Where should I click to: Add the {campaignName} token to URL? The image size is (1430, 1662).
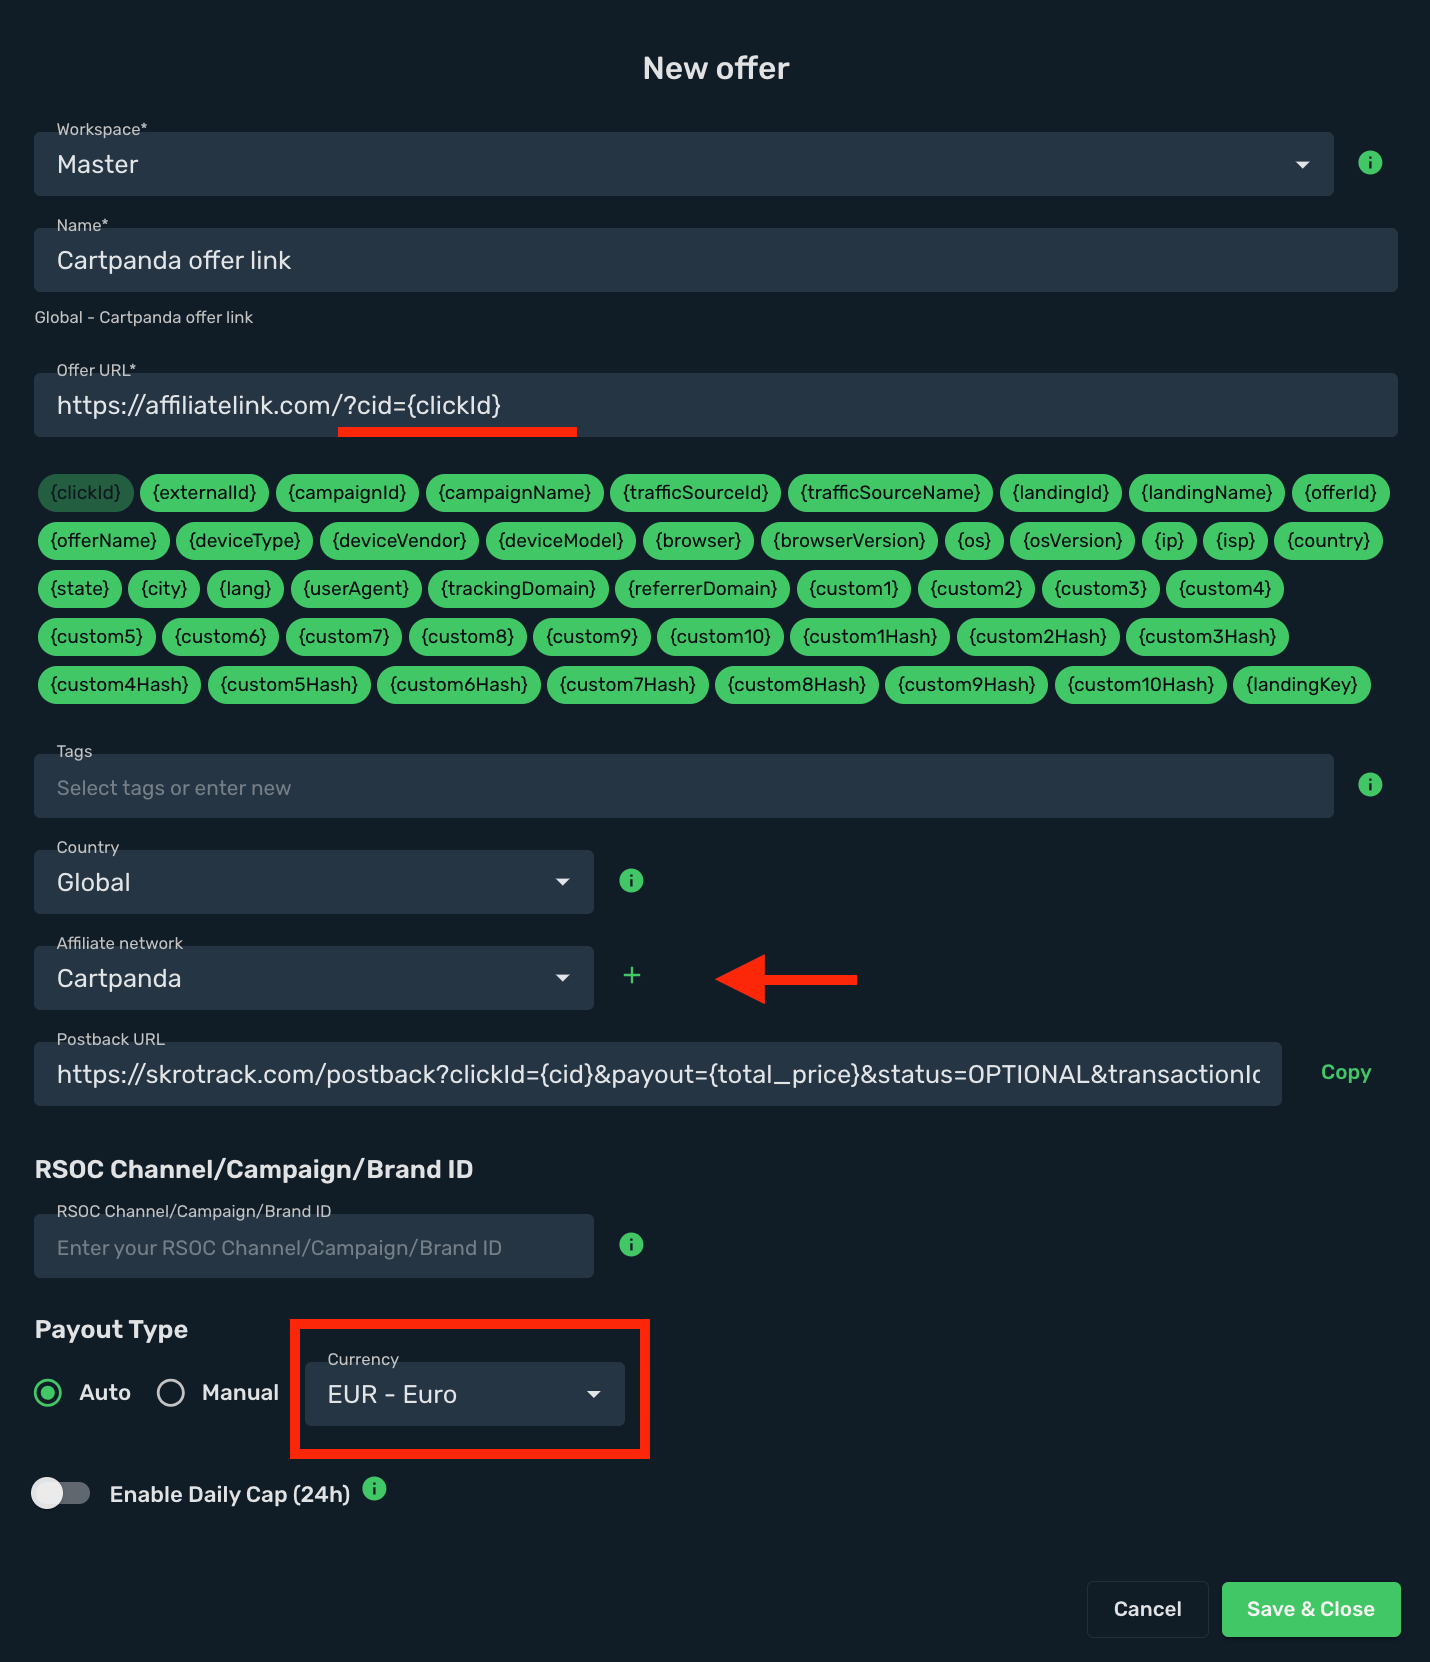515,493
